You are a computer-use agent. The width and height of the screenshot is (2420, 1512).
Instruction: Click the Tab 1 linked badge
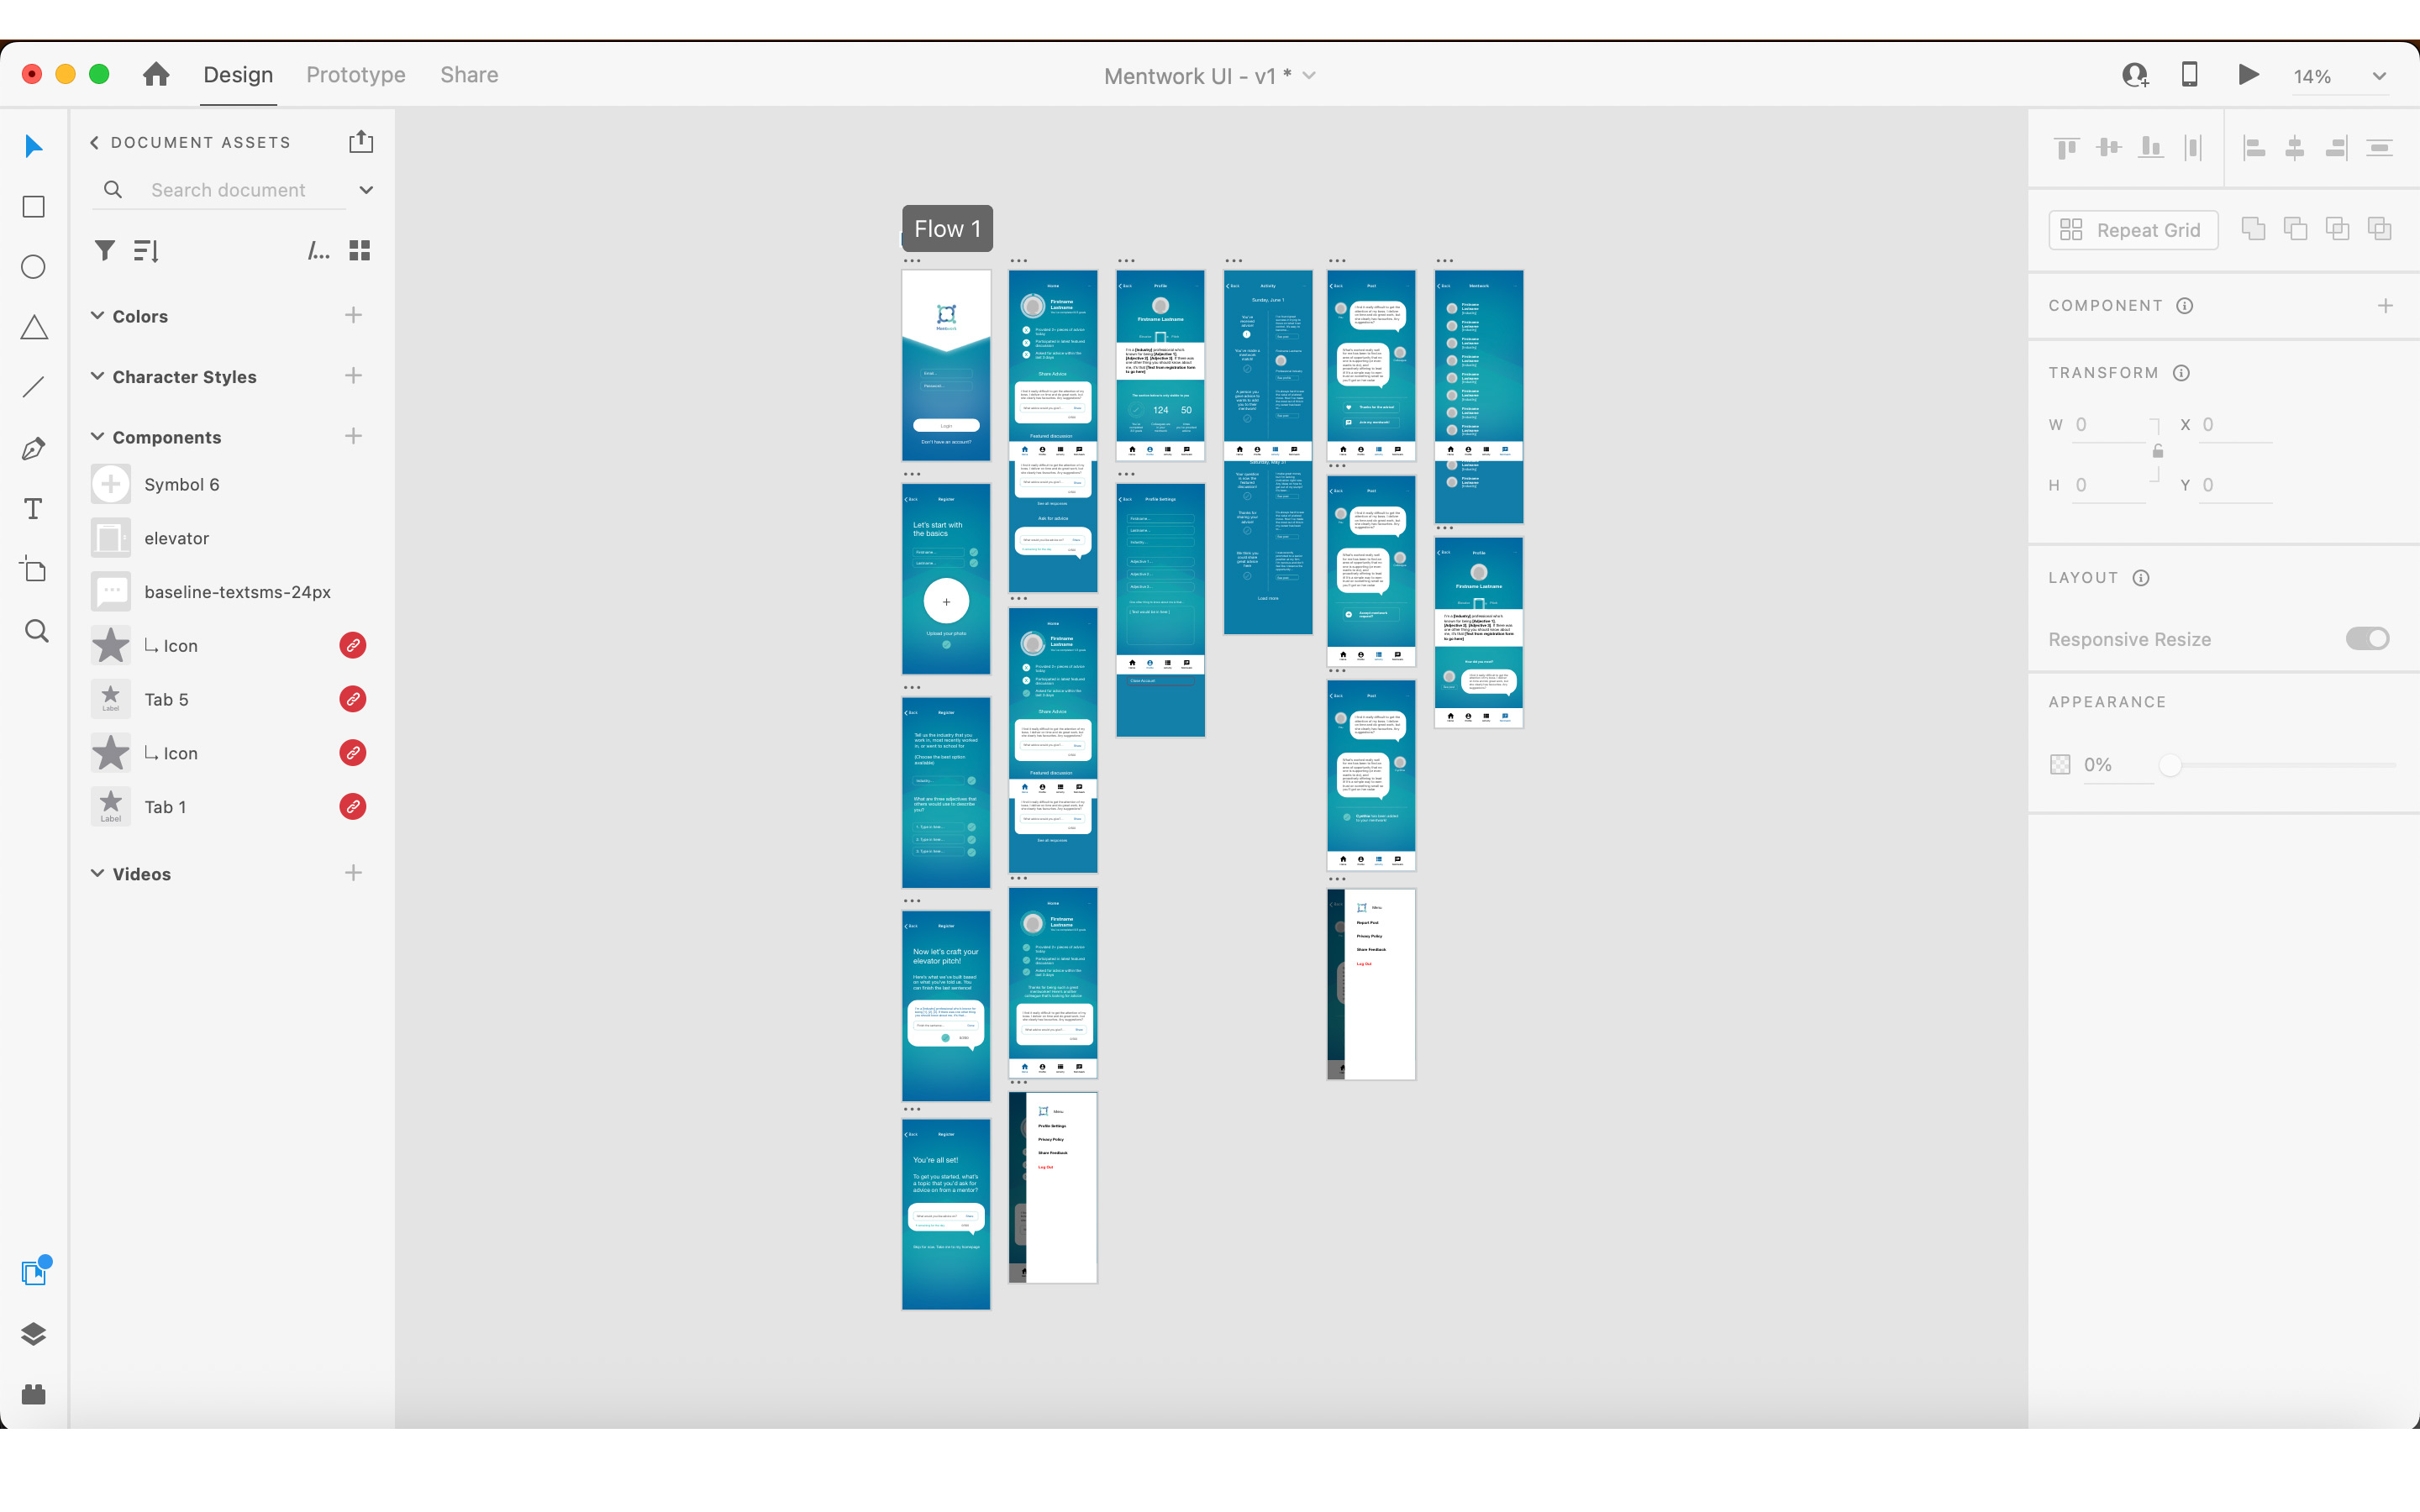click(352, 806)
